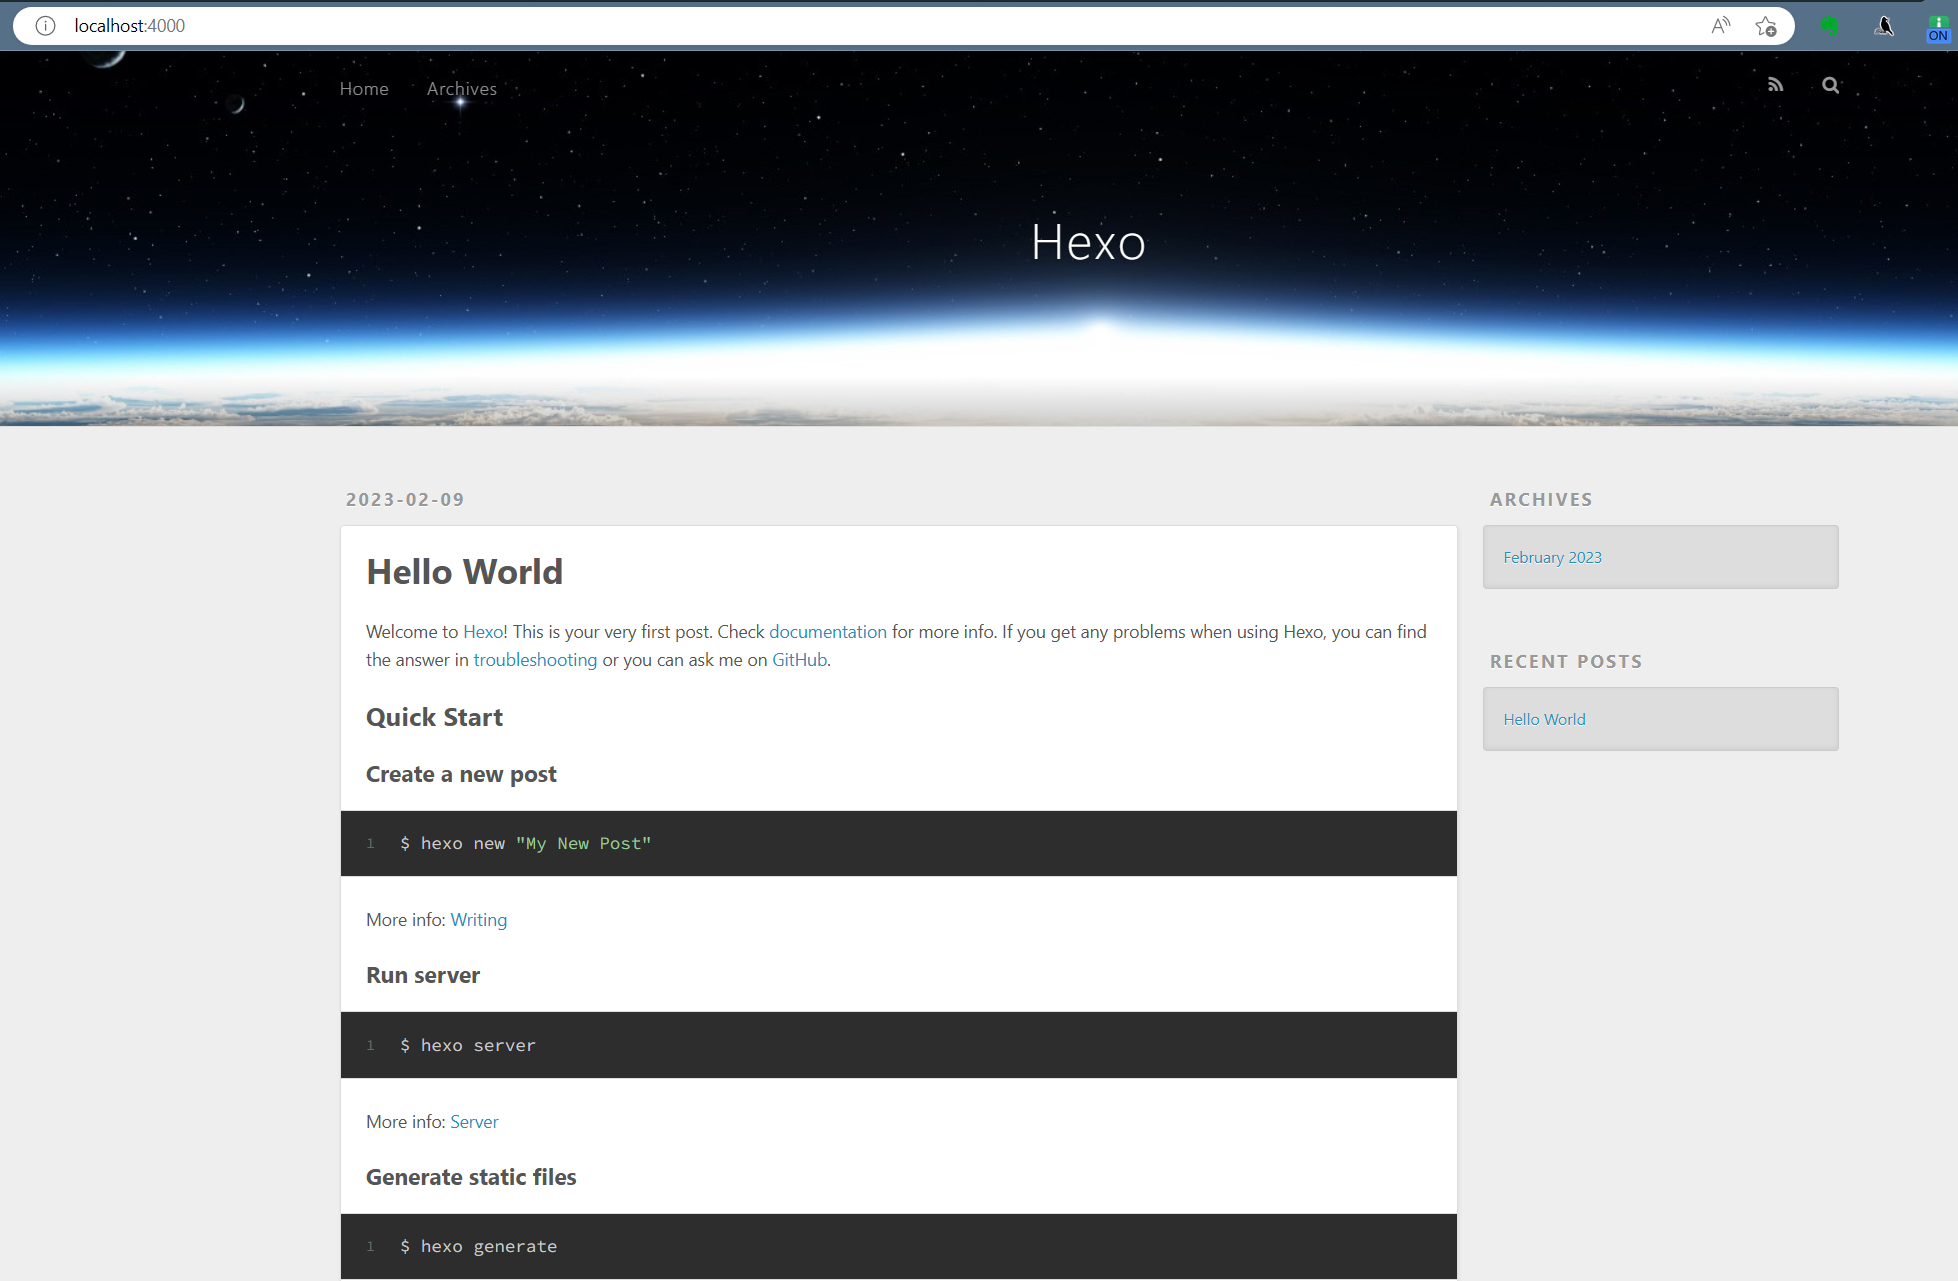Open the Evernote elephant extension
Image resolution: width=1958 pixels, height=1281 pixels.
1829,26
